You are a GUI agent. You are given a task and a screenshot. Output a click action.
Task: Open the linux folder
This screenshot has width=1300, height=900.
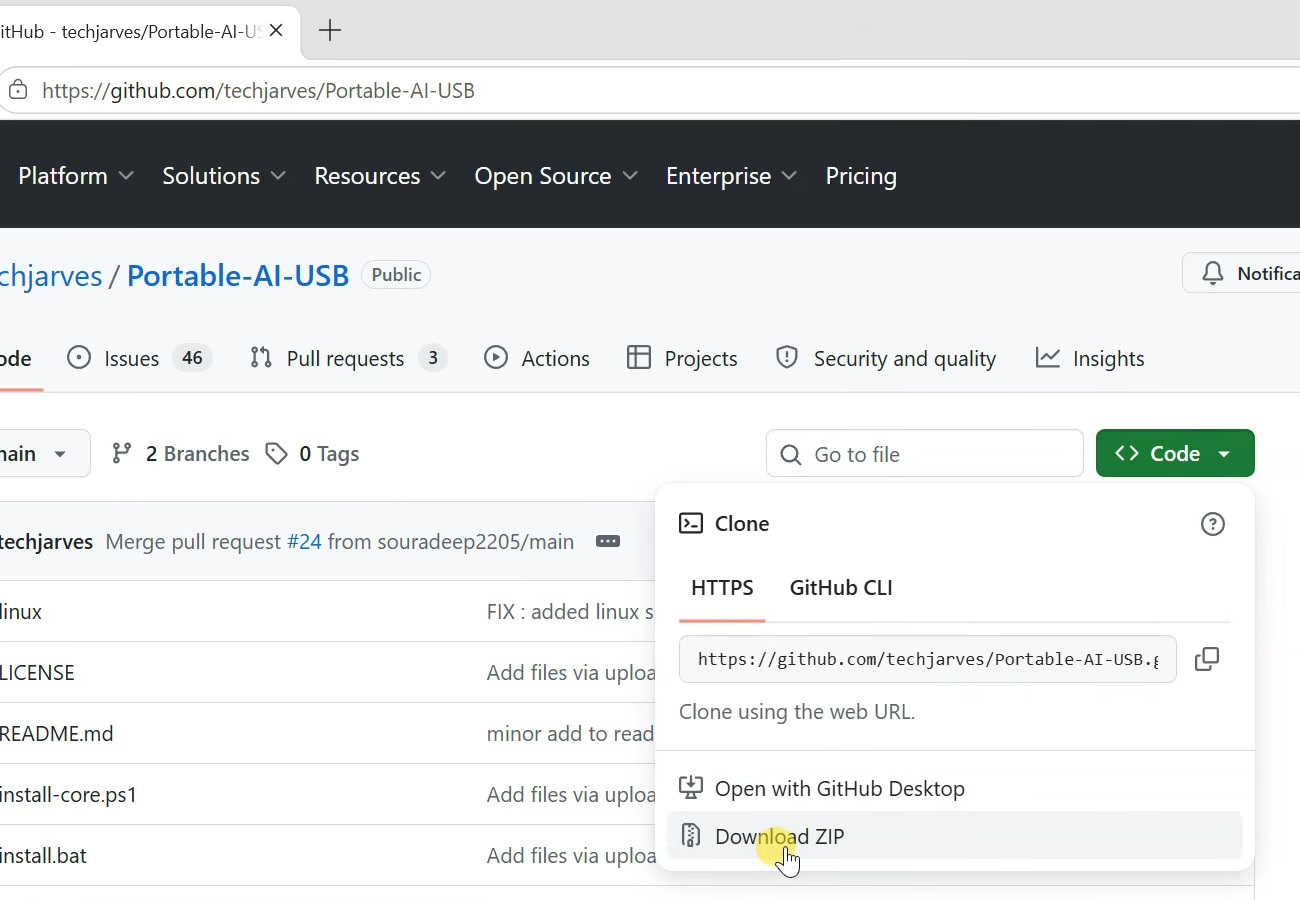pyautogui.click(x=21, y=612)
